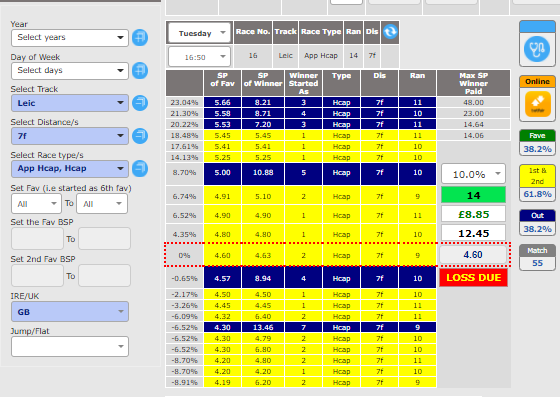Open the Set Fav 'to' All dropdown
560x397 pixels.
102,203
